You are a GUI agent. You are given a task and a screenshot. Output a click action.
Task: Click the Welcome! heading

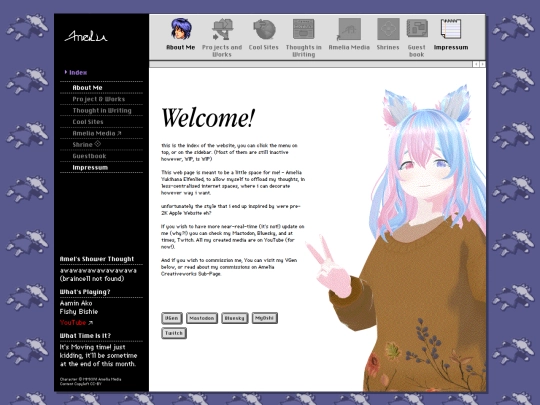208,117
